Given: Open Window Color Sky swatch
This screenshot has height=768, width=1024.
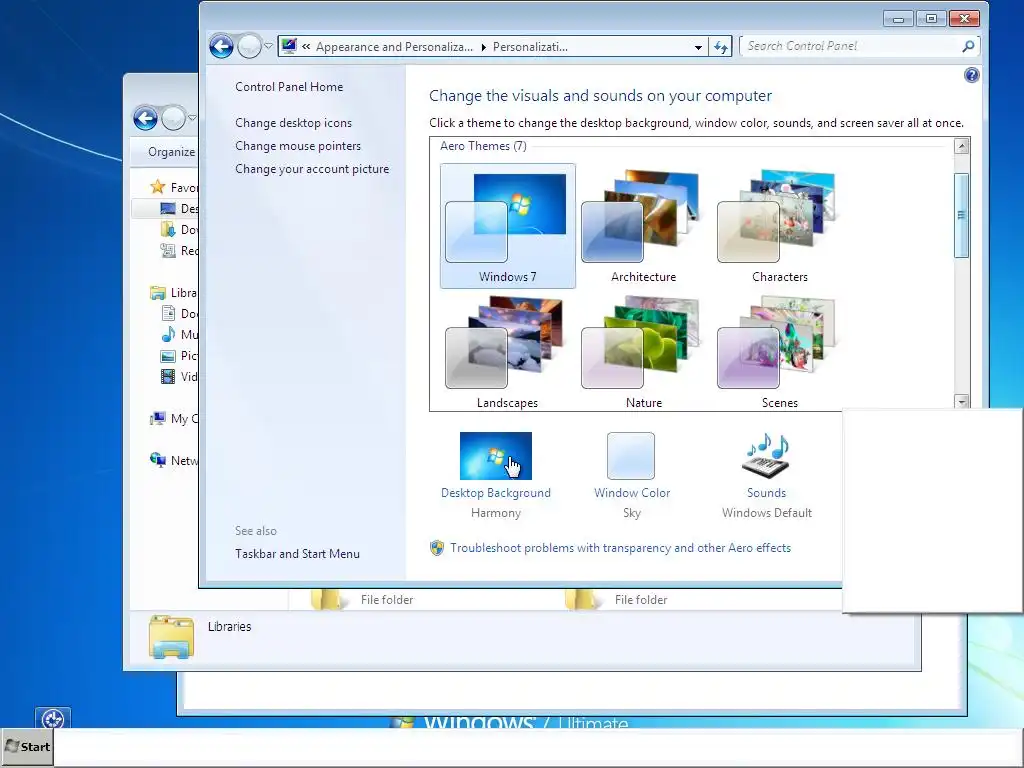Looking at the screenshot, I should click(x=631, y=456).
